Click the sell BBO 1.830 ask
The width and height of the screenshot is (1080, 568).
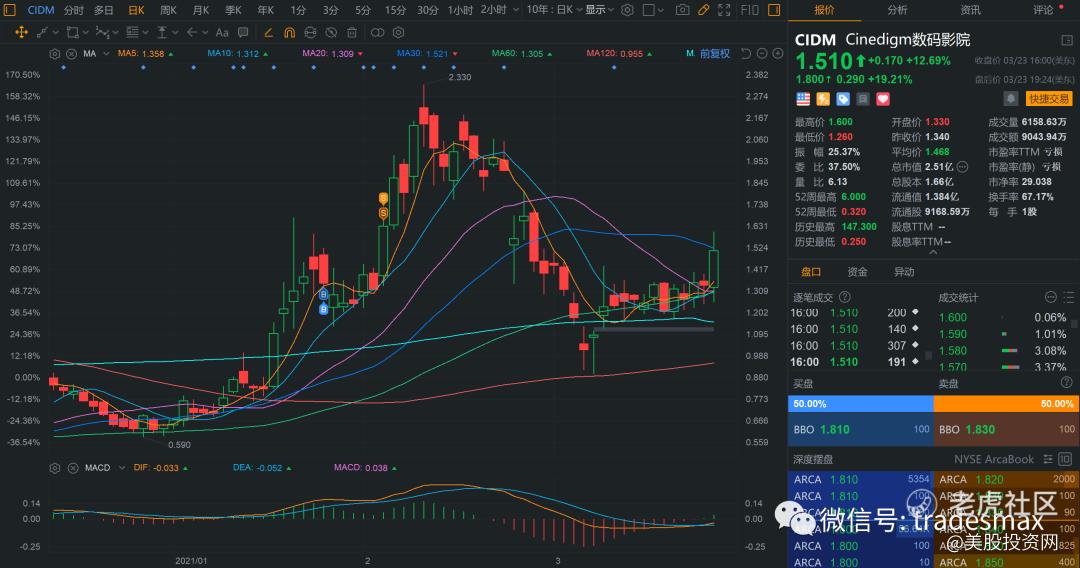coord(1006,429)
